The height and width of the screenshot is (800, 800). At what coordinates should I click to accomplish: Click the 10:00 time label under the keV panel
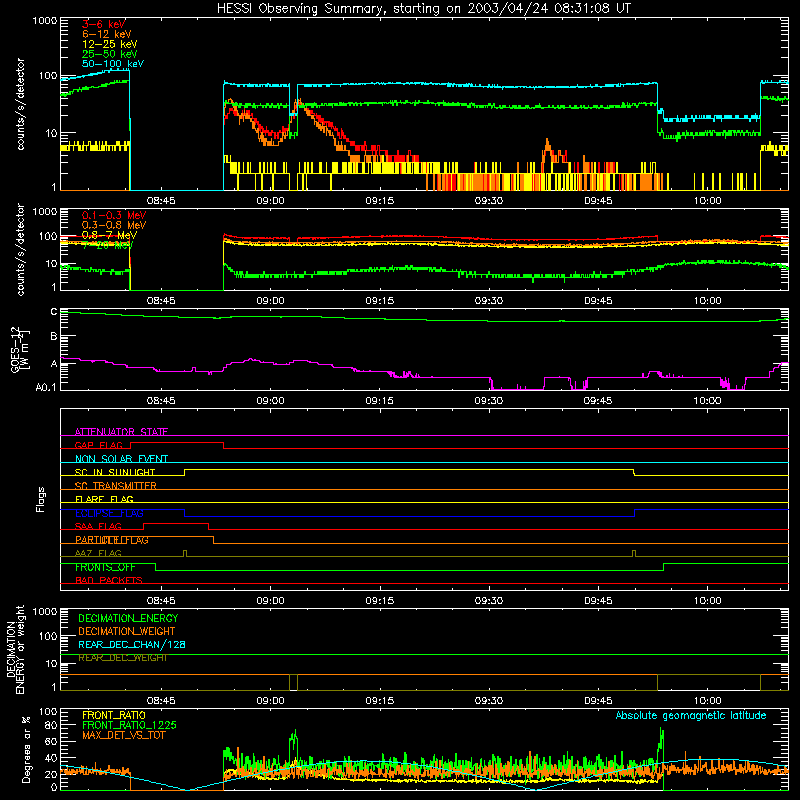(x=707, y=201)
